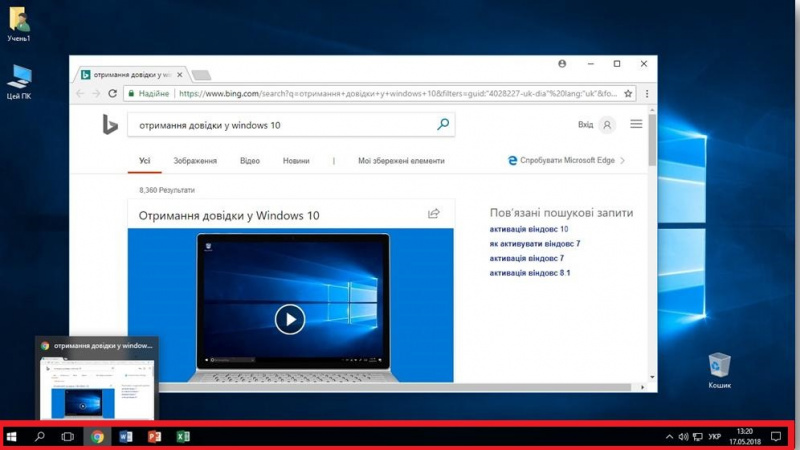Bookmark this page with the star icon
This screenshot has width=800, height=450.
point(628,93)
